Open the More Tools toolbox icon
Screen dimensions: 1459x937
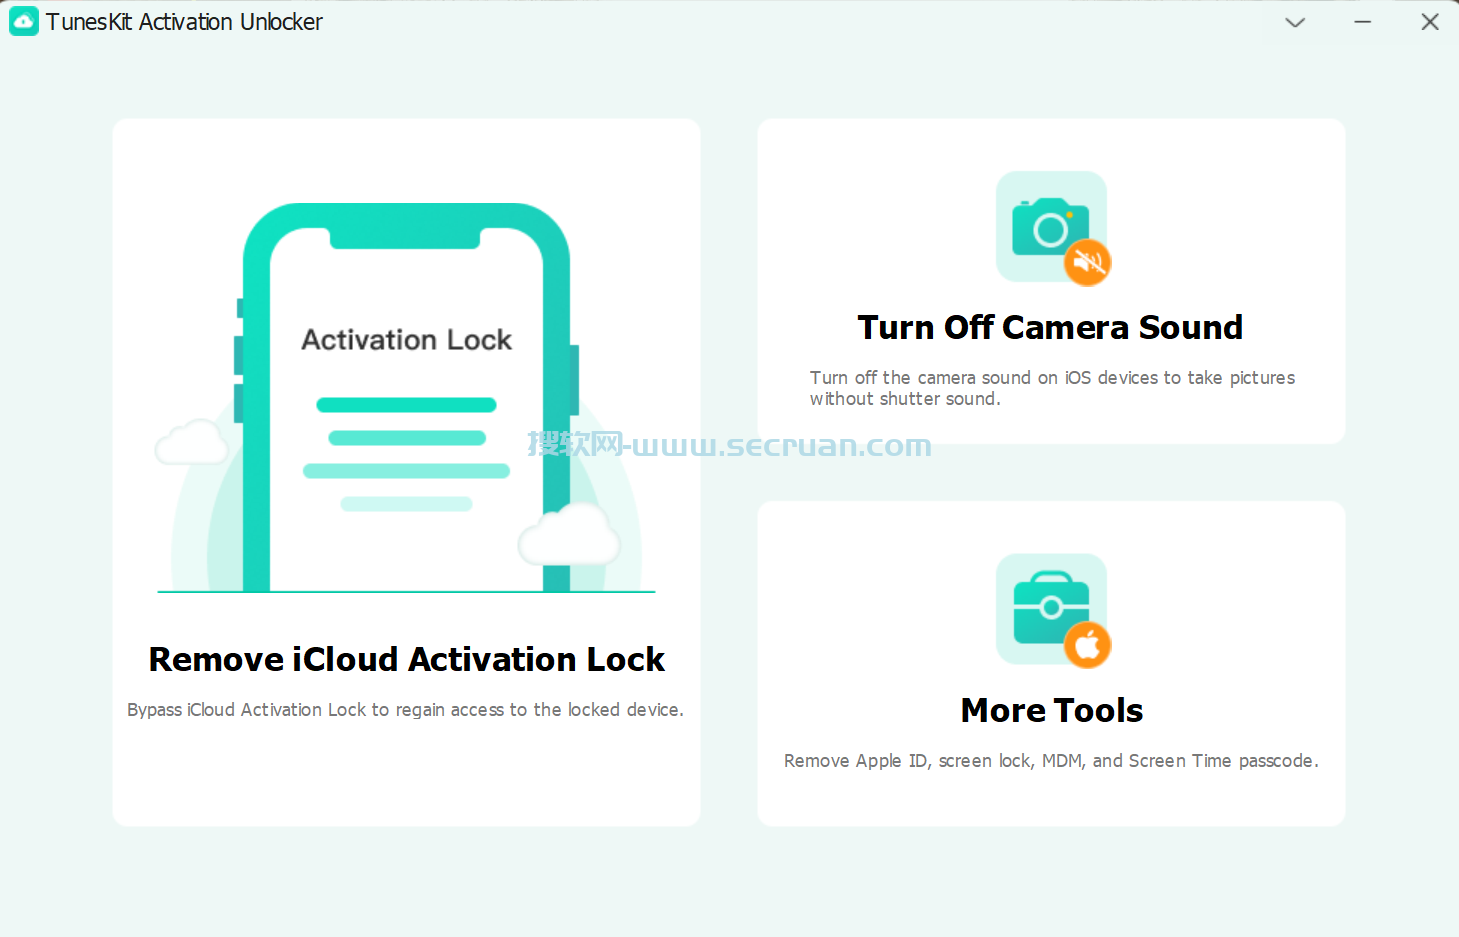pos(1053,610)
